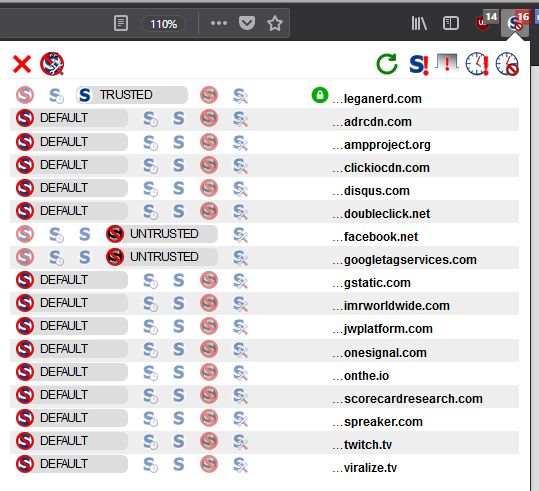Open reader view icon in address bar
The width and height of the screenshot is (539, 491).
coord(121,23)
